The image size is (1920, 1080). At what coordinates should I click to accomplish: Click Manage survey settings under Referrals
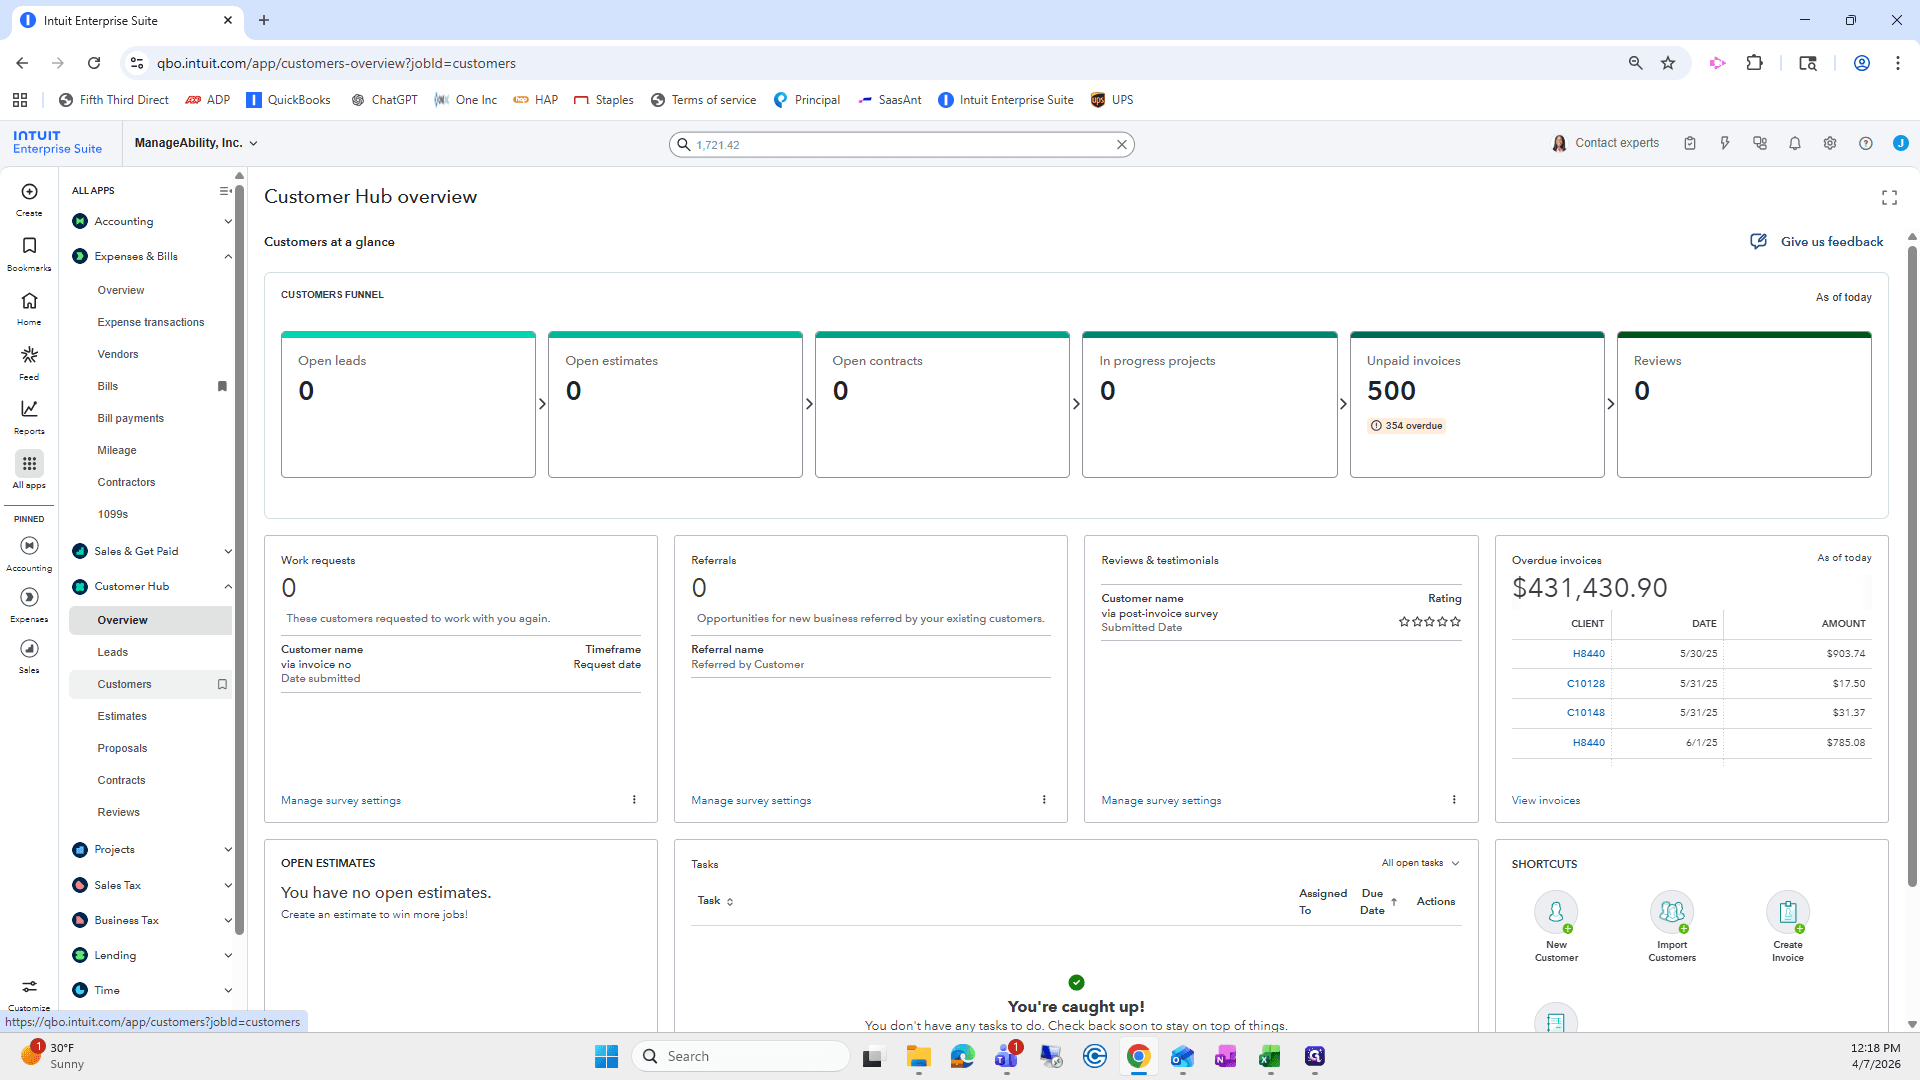[x=751, y=801]
